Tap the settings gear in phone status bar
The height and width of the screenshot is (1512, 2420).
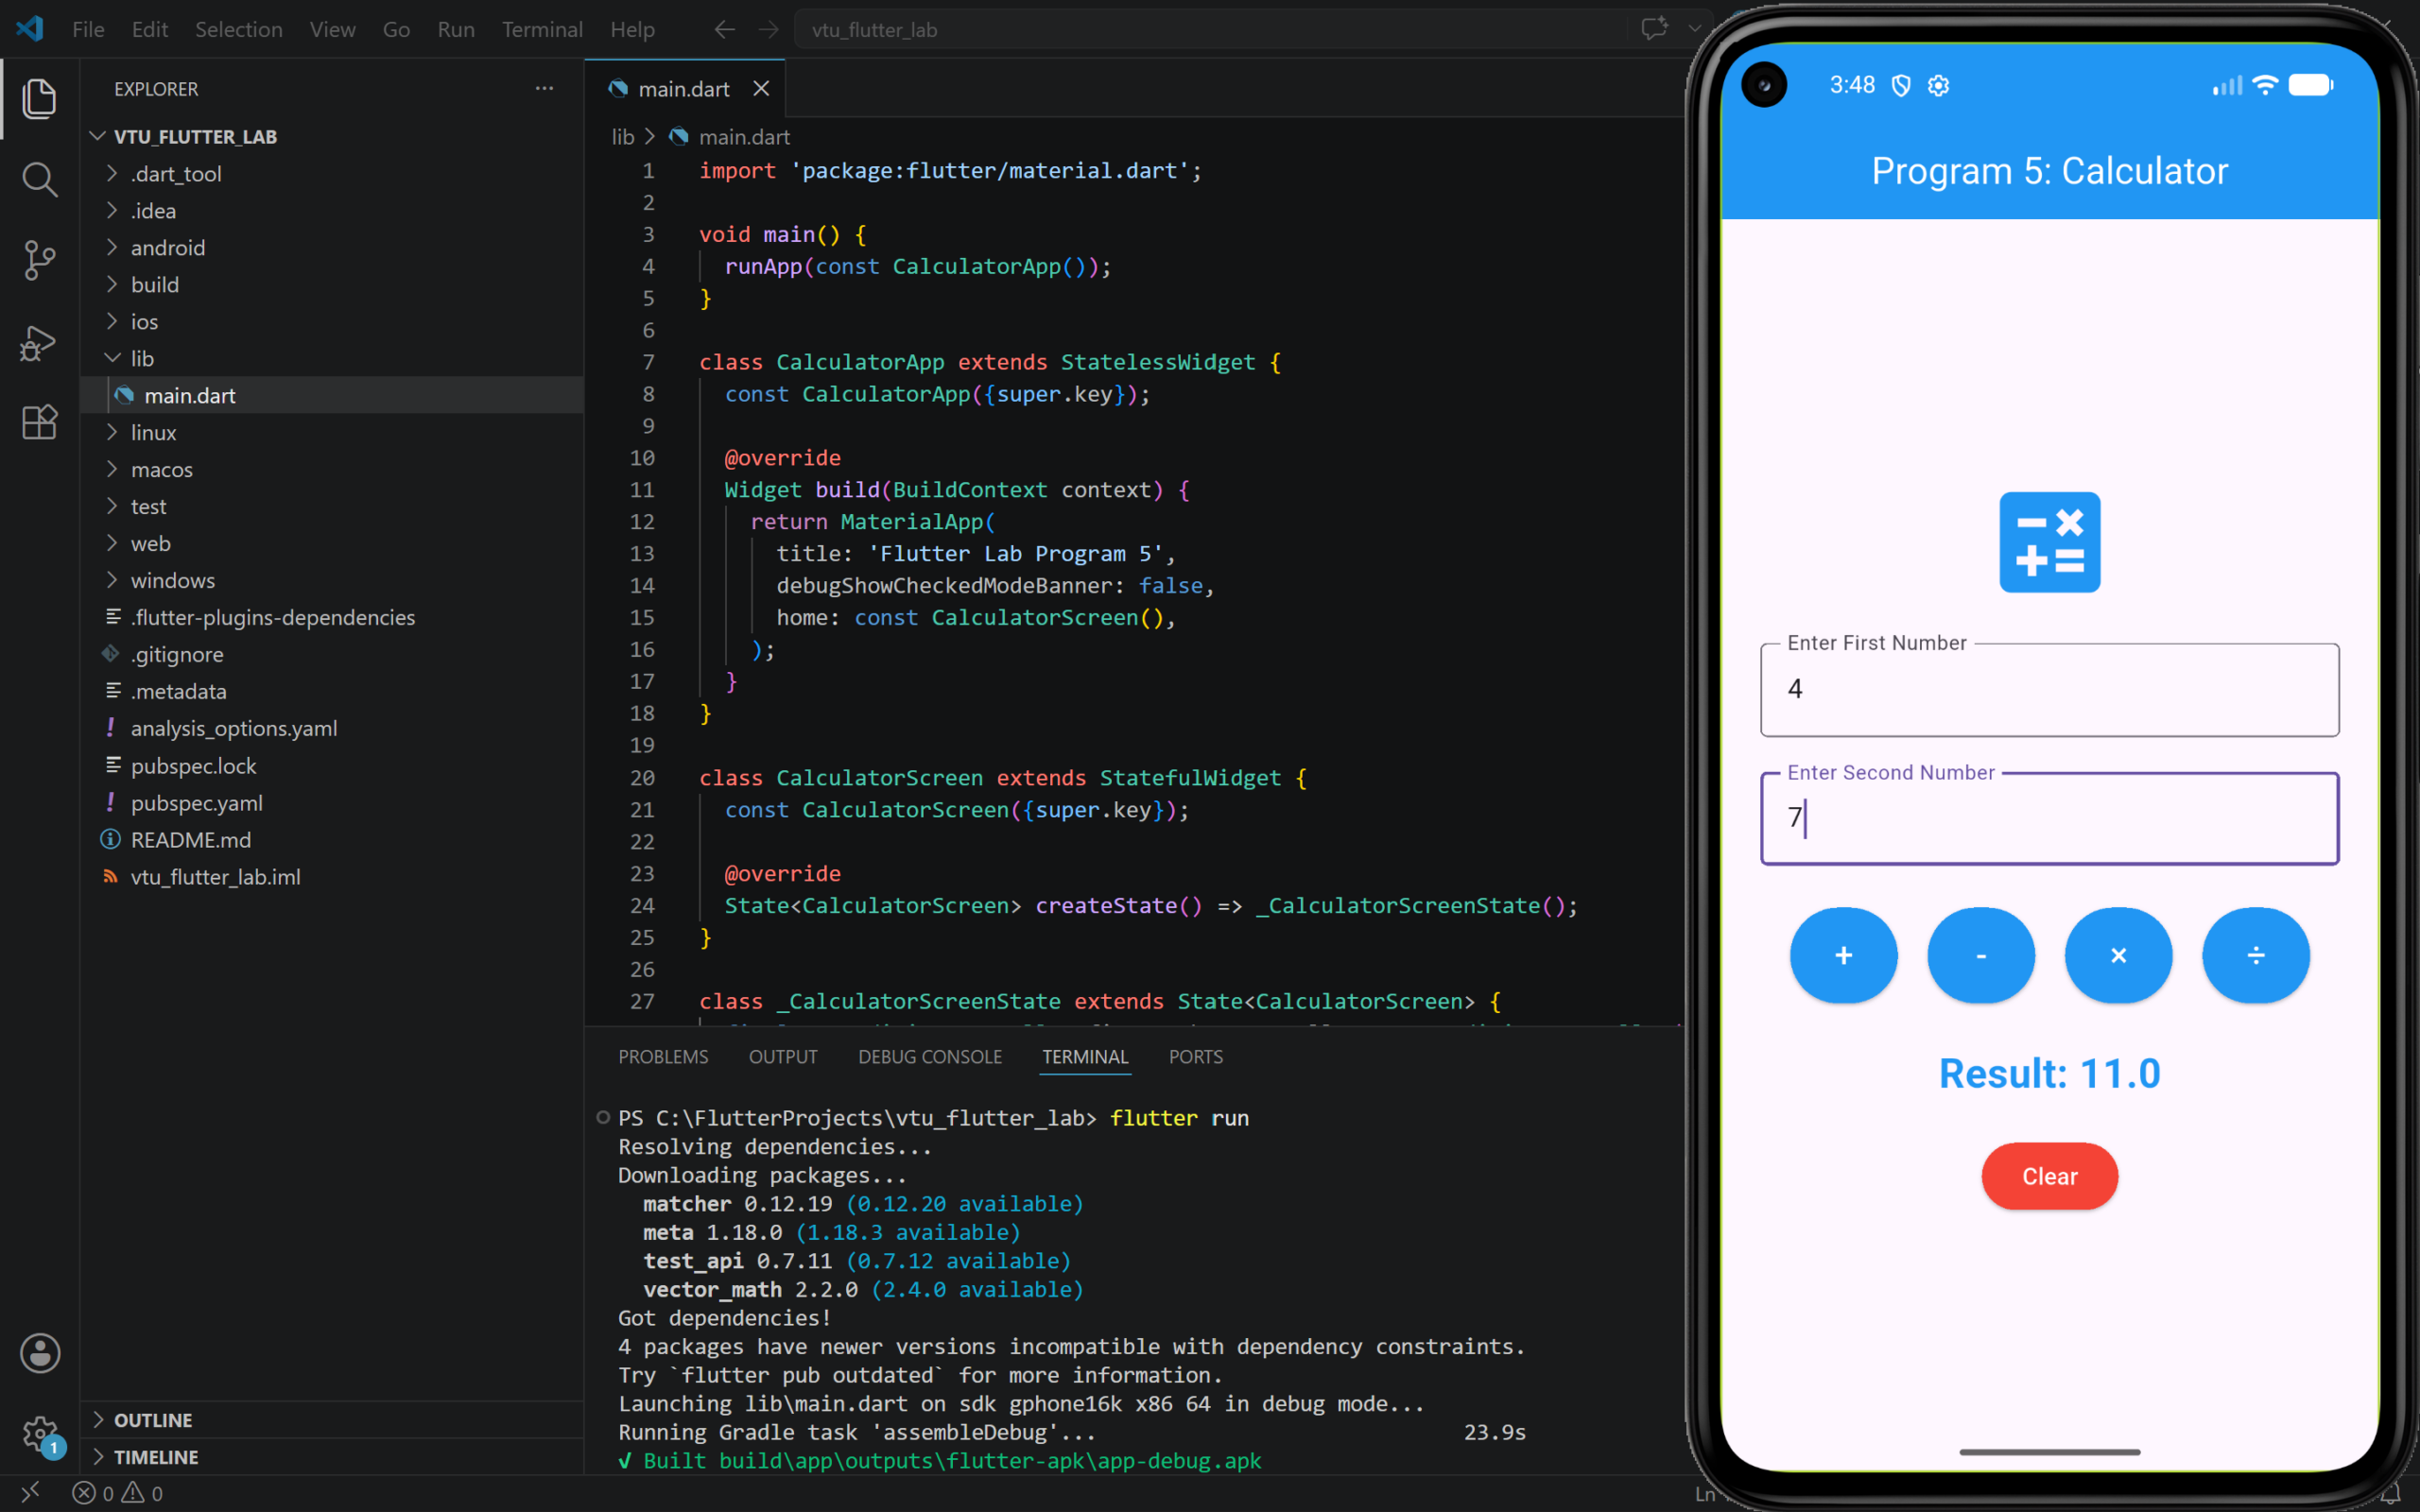(x=1938, y=86)
